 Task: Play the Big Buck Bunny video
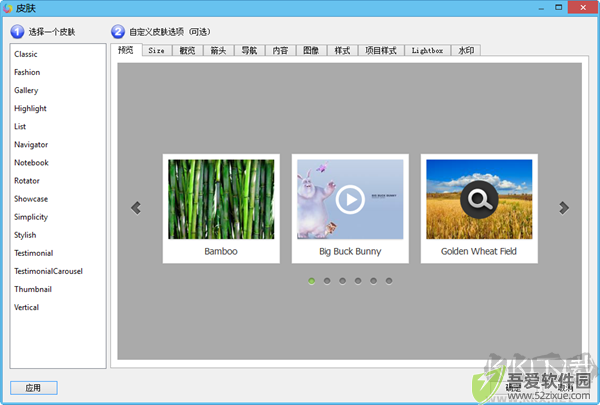[350, 199]
